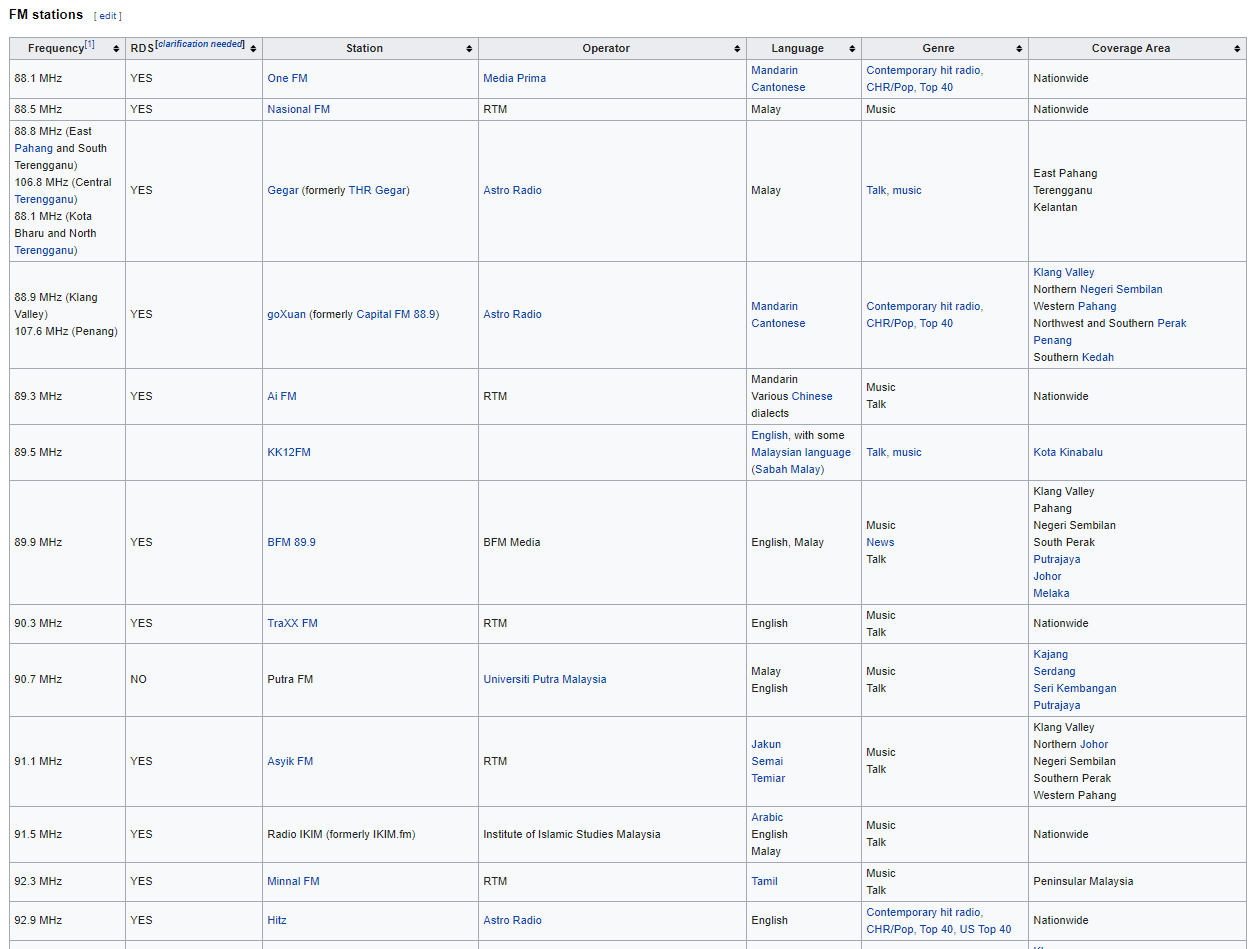The width and height of the screenshot is (1254, 949).
Task: Sort table by Frequency column arrows
Action: coord(117,49)
